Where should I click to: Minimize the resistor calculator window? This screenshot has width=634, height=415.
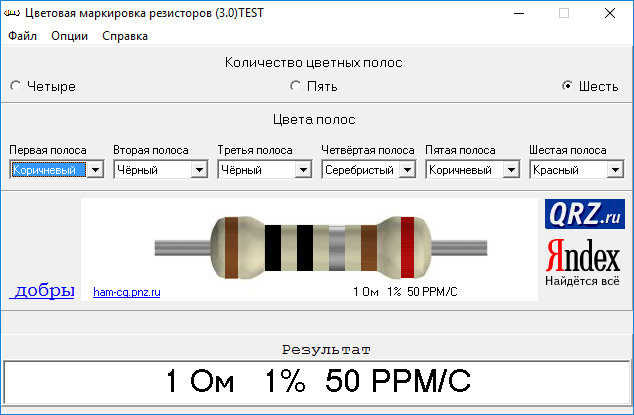pyautogui.click(x=519, y=13)
